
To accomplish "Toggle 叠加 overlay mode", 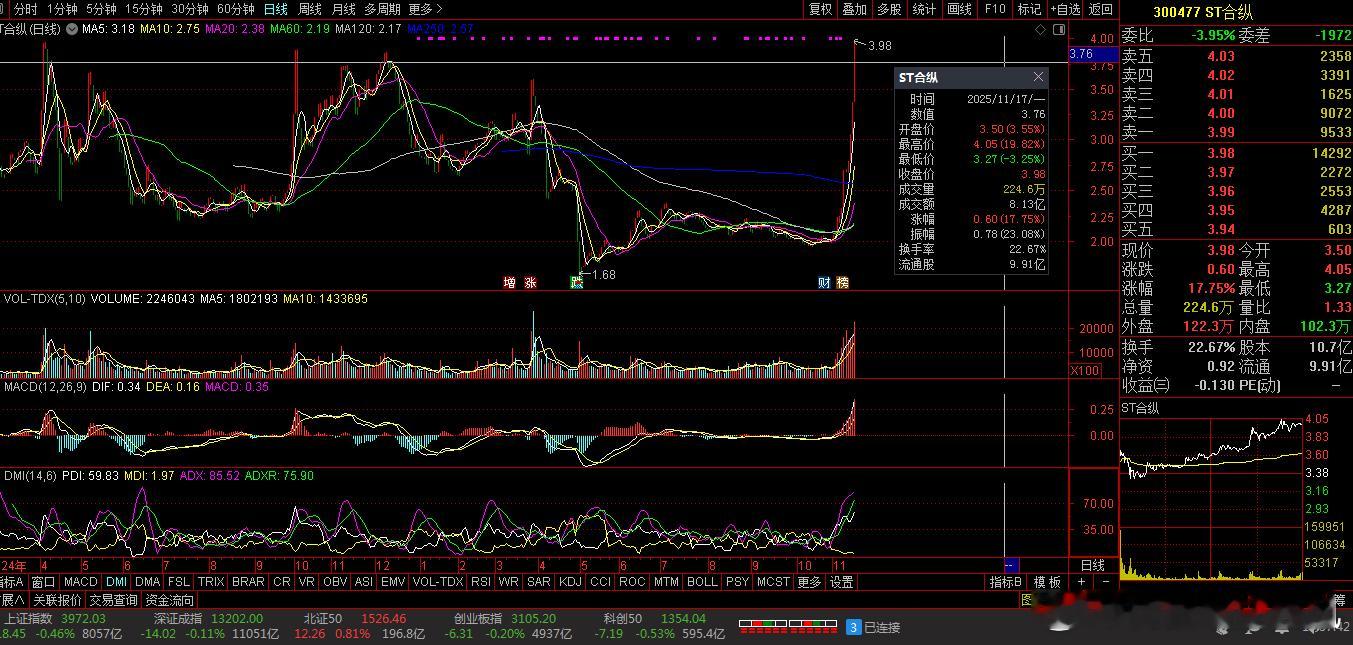I will point(854,9).
